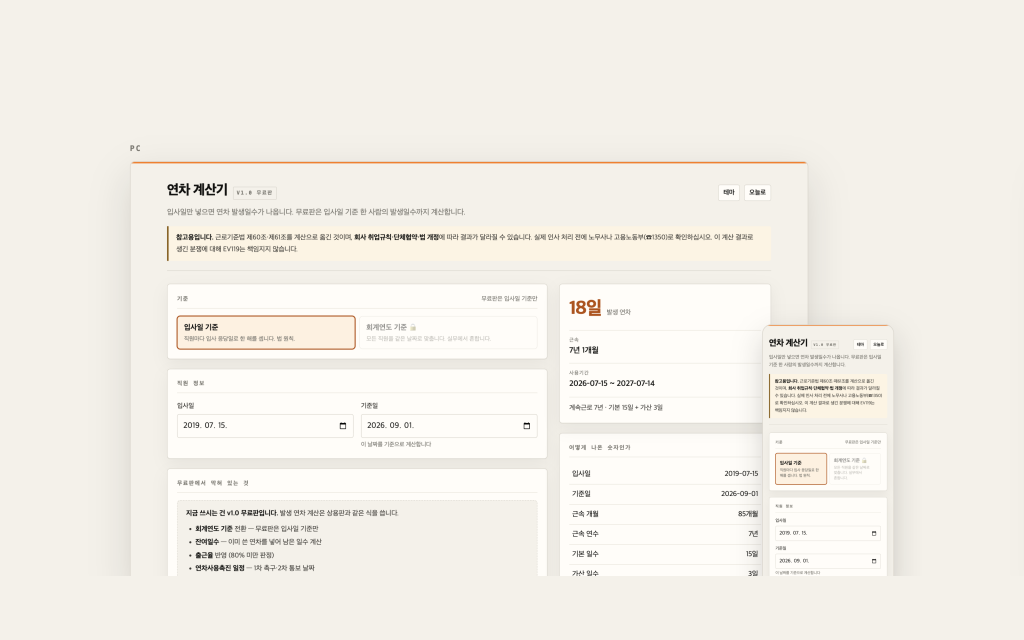Image resolution: width=1024 pixels, height=640 pixels.
Task: Open calendar picker icon in PC 기준일 field
Action: [527, 426]
